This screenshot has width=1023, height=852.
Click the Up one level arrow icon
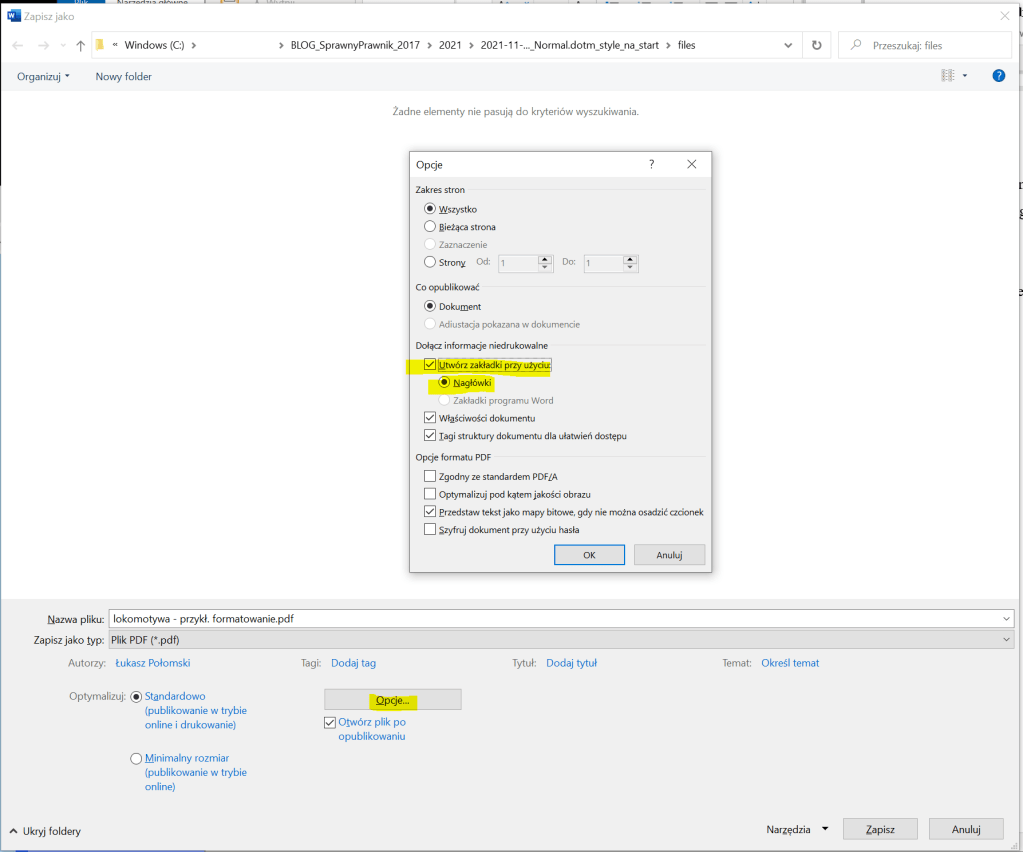[81, 46]
